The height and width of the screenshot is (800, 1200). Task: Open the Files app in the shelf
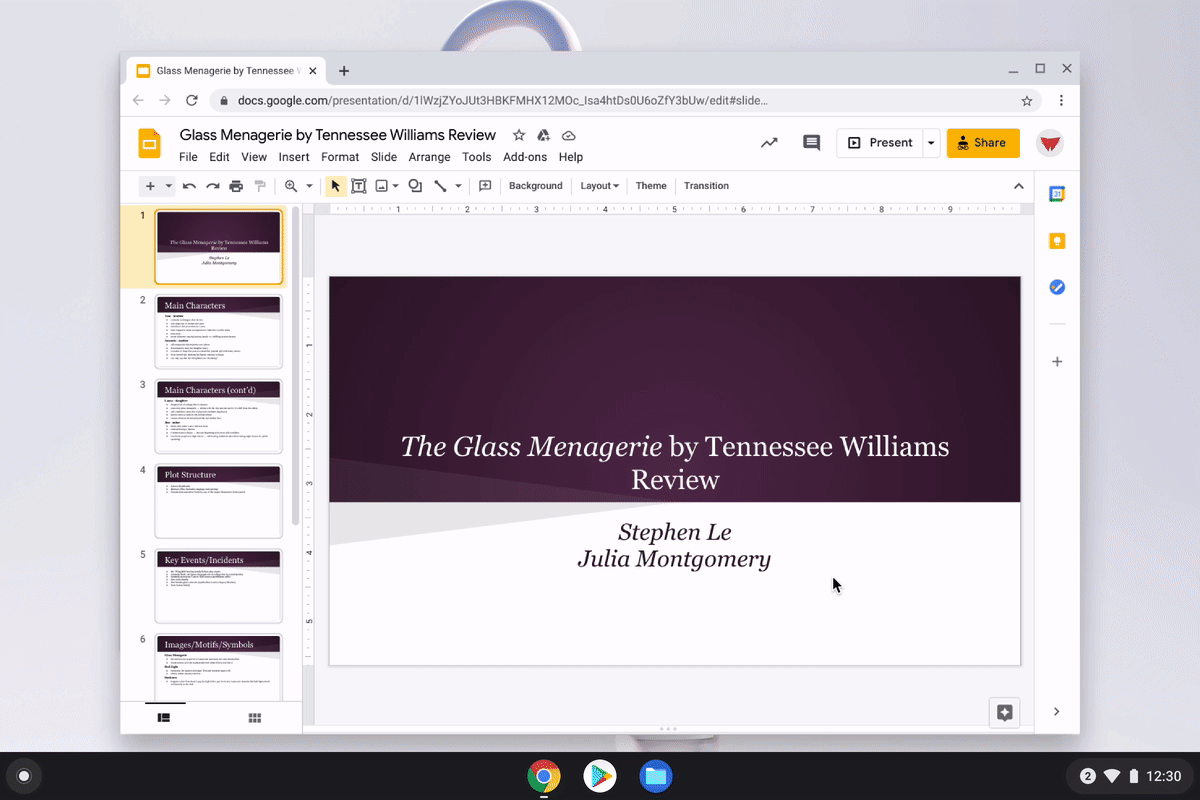(656, 776)
